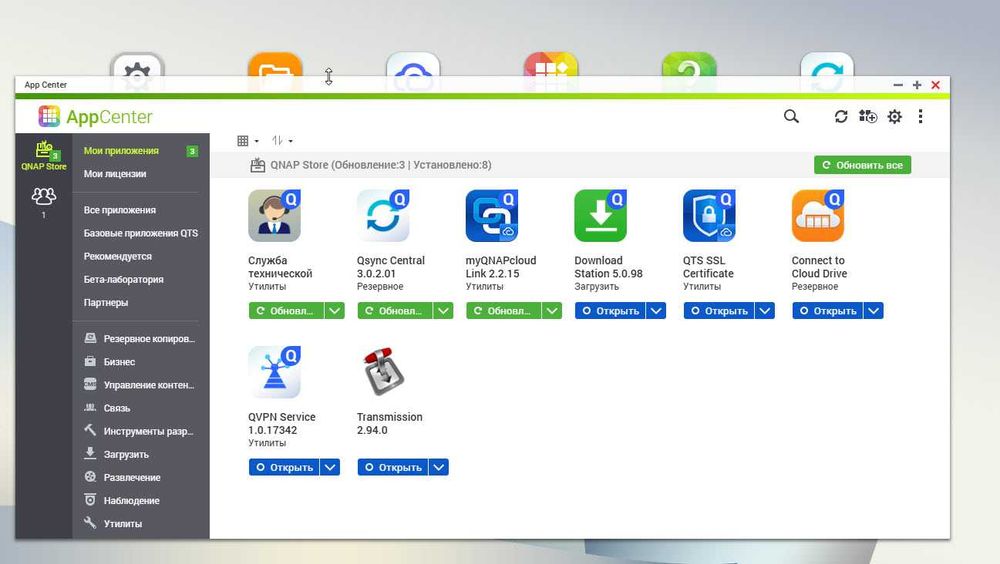This screenshot has width=1000, height=564.
Task: Click the search magnifier icon
Action: pyautogui.click(x=791, y=116)
